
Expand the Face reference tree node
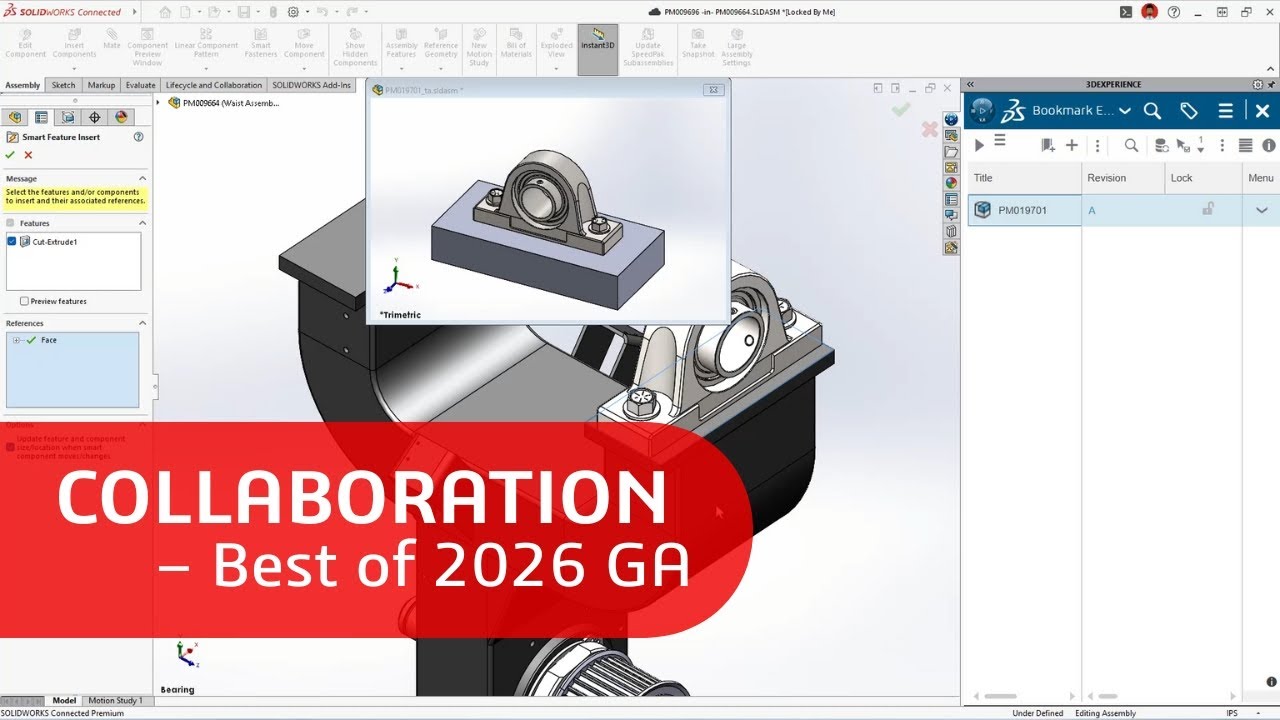click(16, 340)
